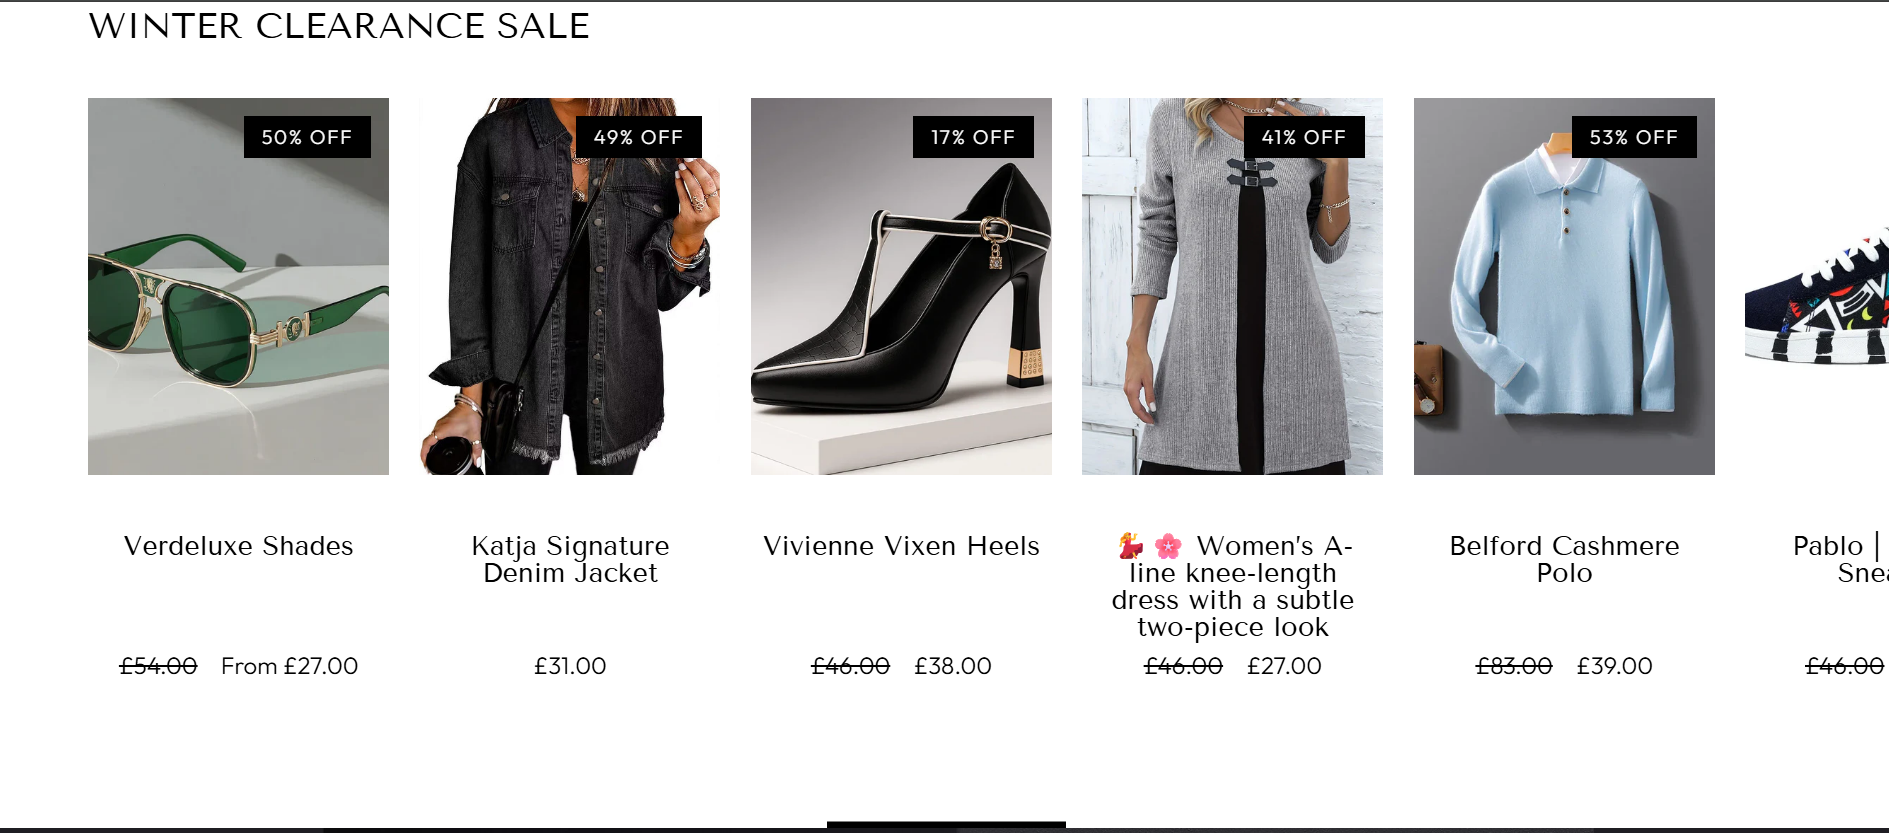Click the Winter Clearance Sale heading
The image size is (1889, 833).
339,26
